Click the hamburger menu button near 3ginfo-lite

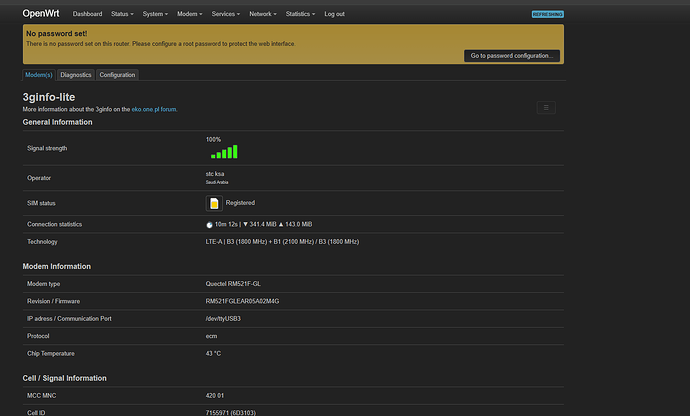(x=546, y=107)
